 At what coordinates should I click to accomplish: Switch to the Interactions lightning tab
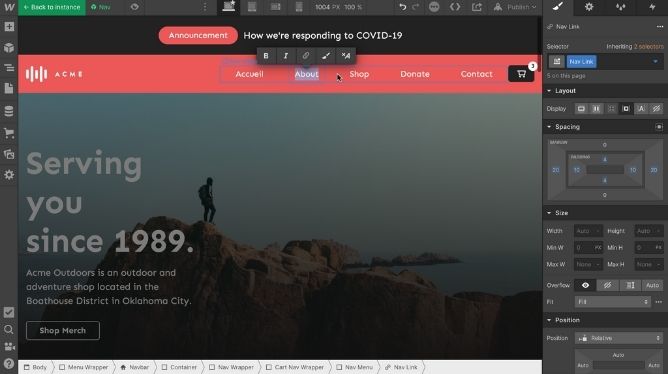[x=652, y=7]
